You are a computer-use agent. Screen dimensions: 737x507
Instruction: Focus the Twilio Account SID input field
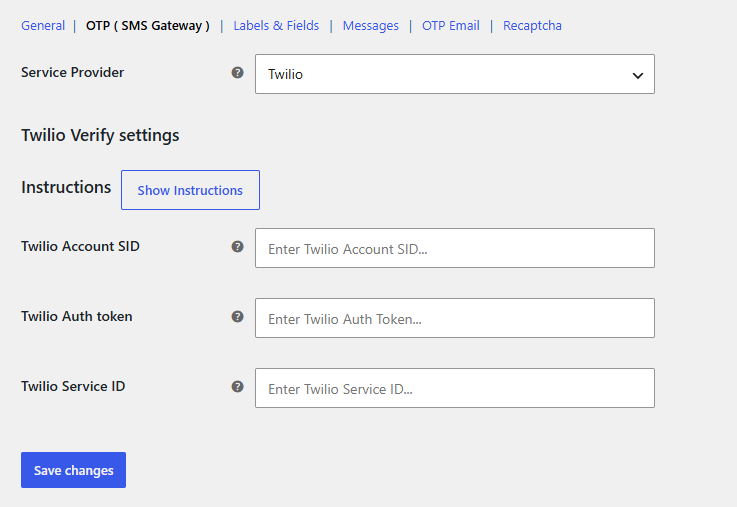(x=455, y=248)
